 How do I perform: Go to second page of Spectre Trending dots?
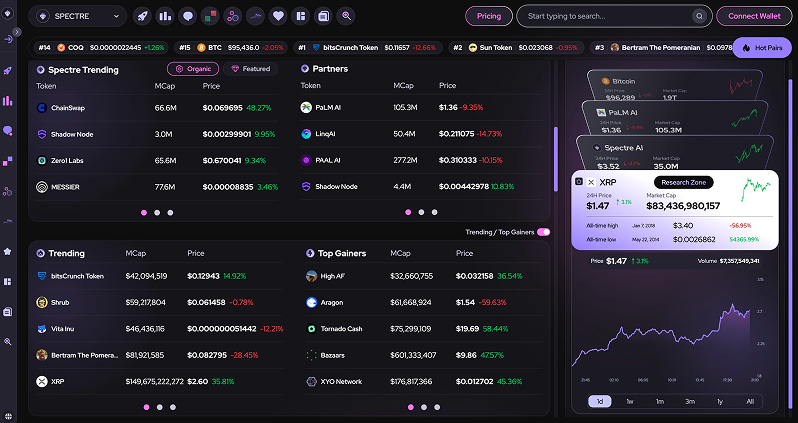click(157, 213)
